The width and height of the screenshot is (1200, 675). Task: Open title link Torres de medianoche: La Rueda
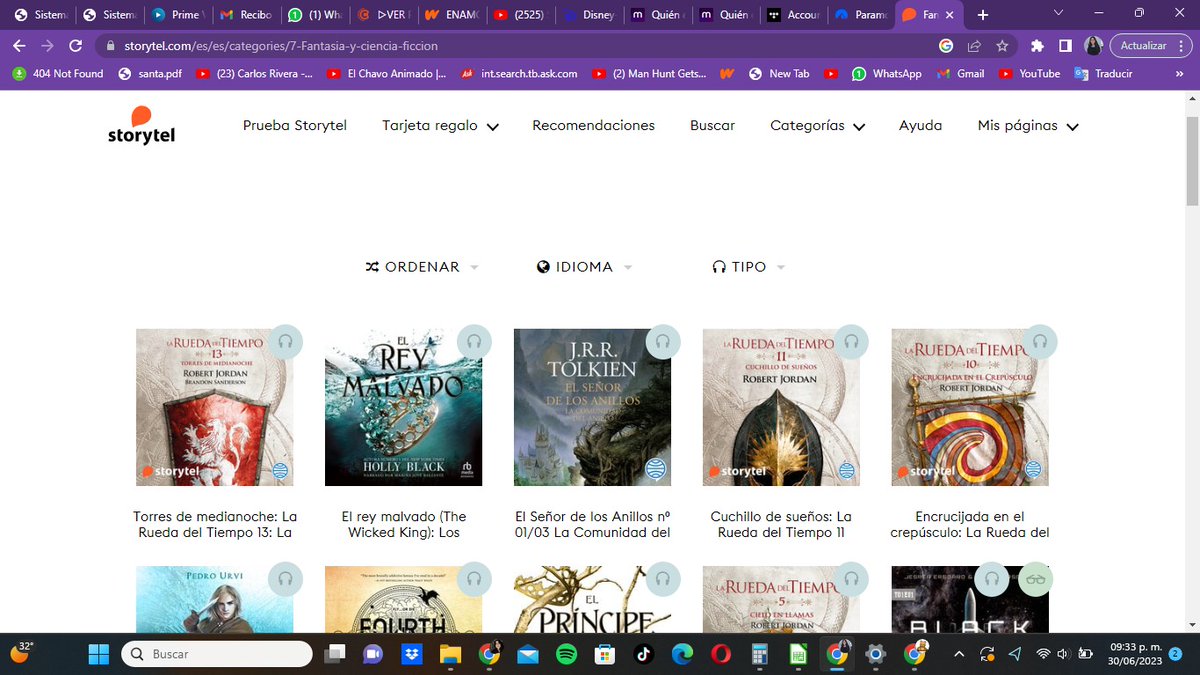215,524
